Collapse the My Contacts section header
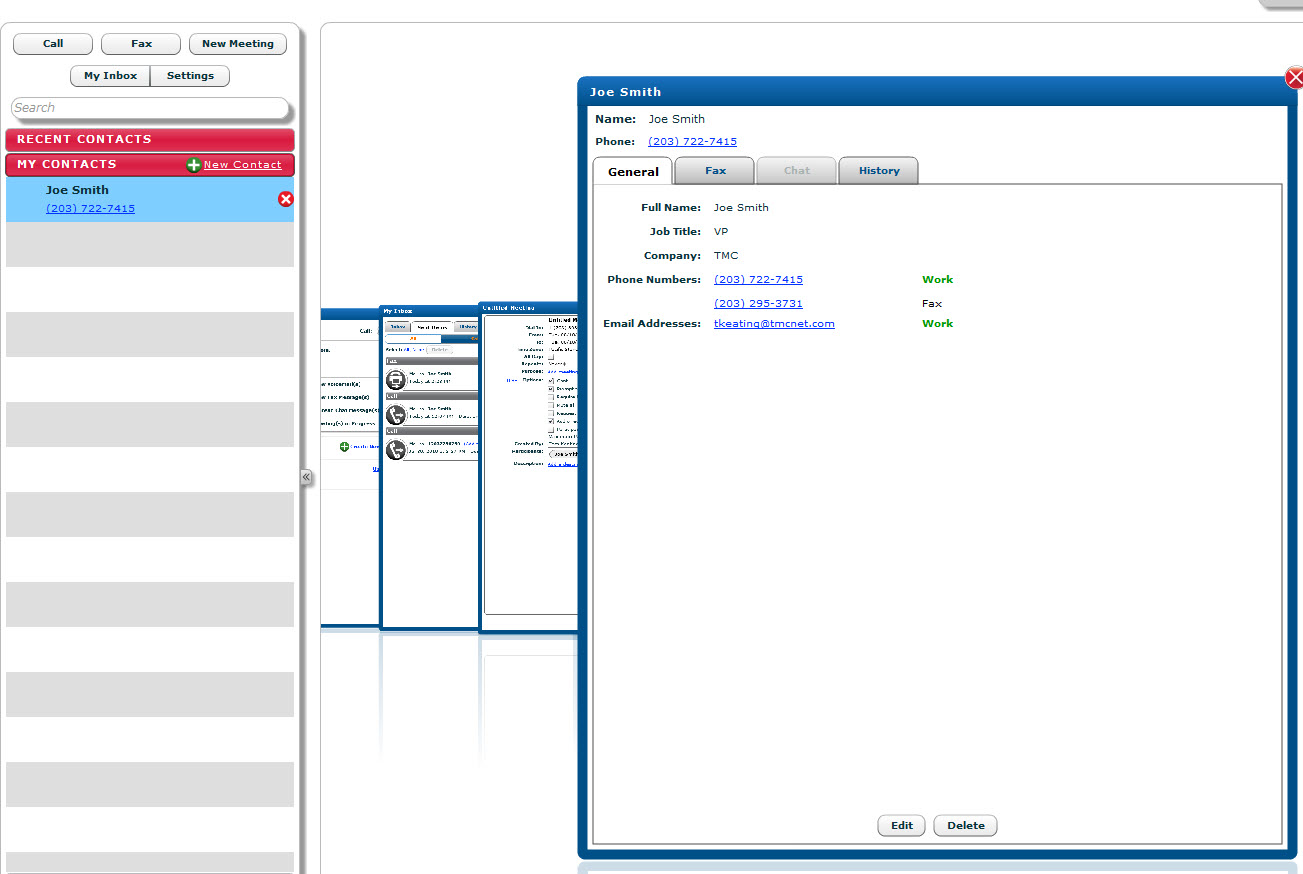 click(x=90, y=165)
